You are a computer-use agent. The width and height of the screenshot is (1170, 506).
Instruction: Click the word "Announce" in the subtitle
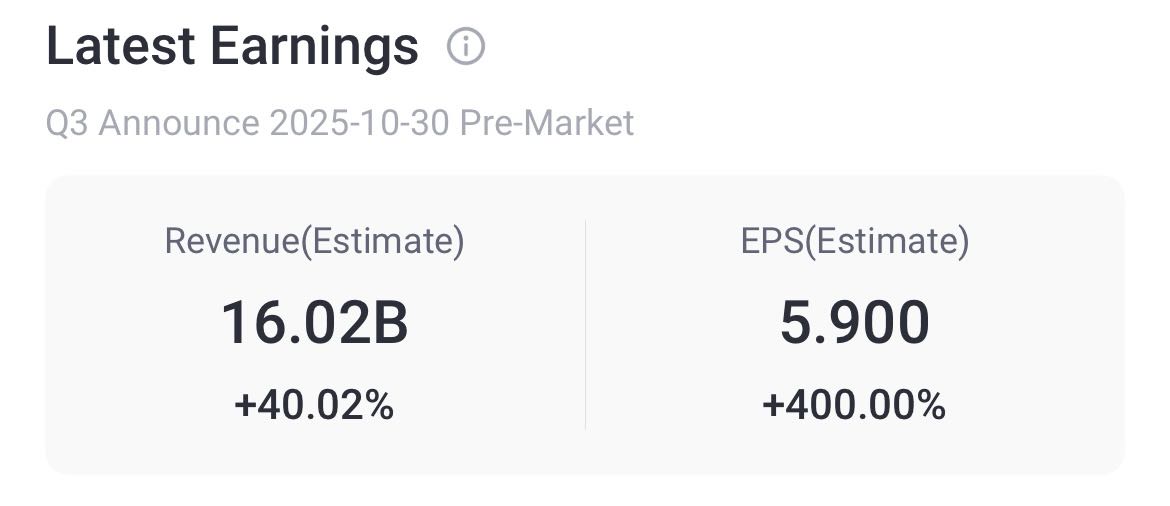tap(179, 123)
